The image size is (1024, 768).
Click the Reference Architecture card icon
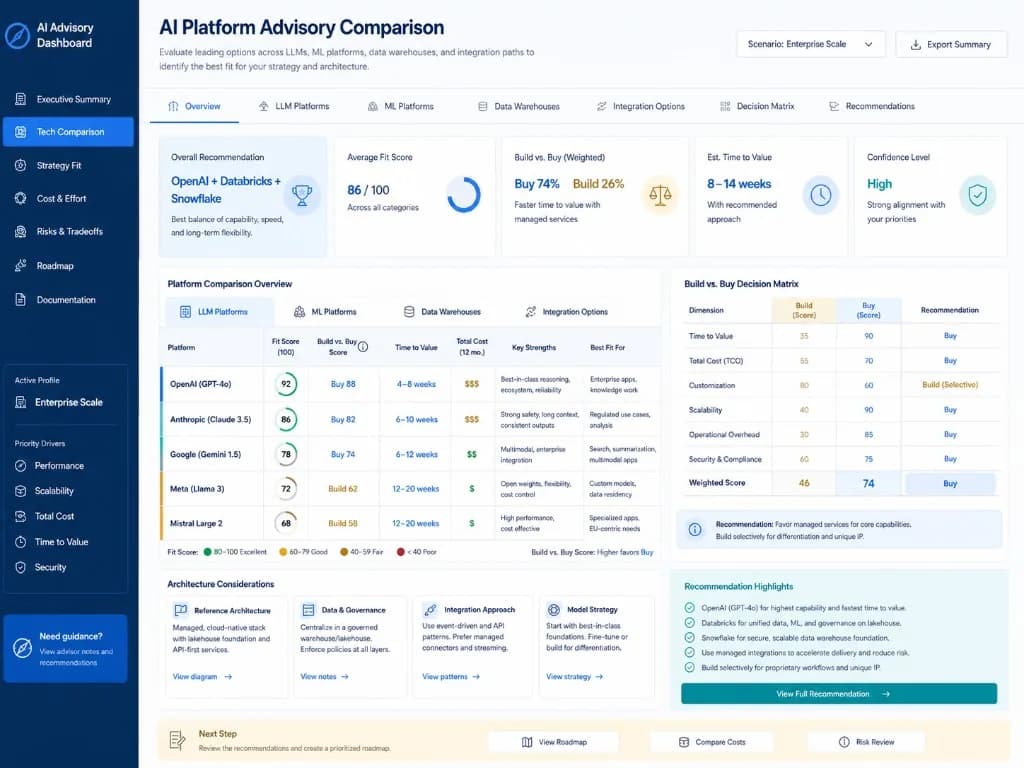180,610
